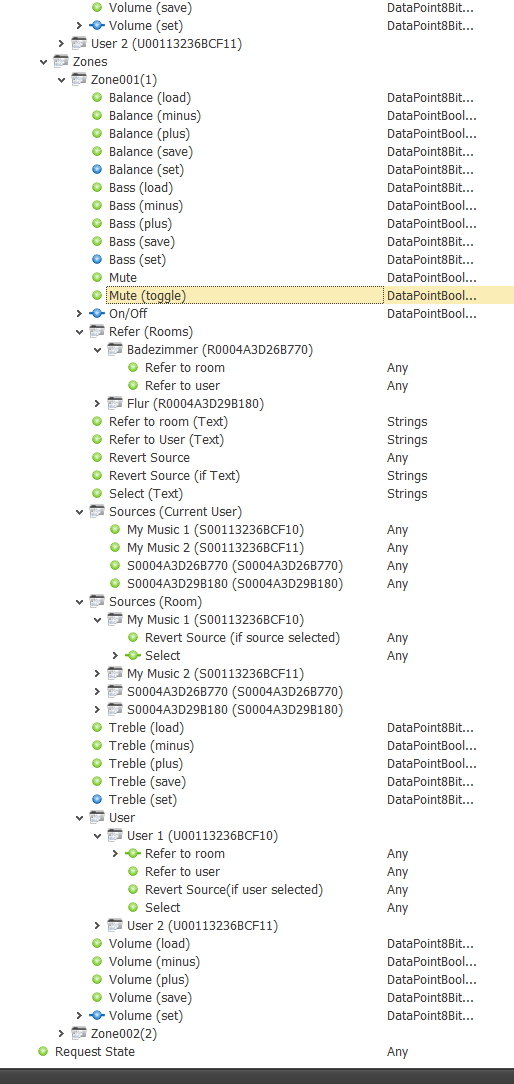The image size is (514, 1084).
Task: Click the folder icon of Zones
Action: 61,62
